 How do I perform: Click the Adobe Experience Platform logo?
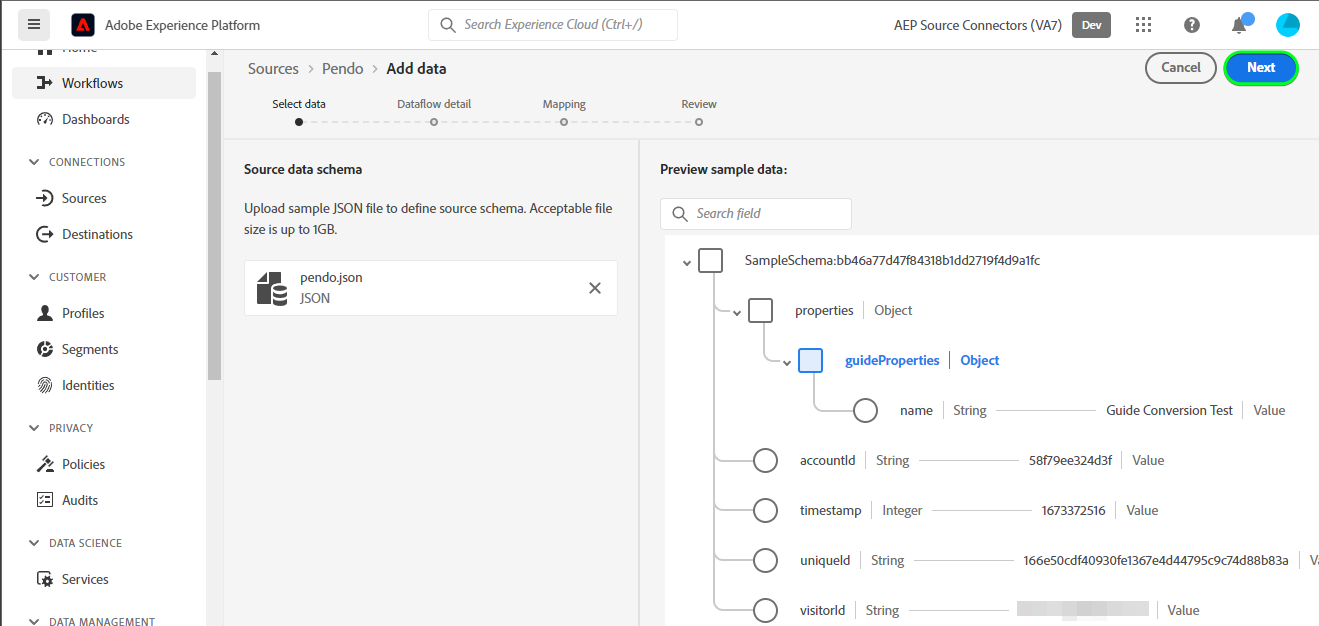(84, 25)
